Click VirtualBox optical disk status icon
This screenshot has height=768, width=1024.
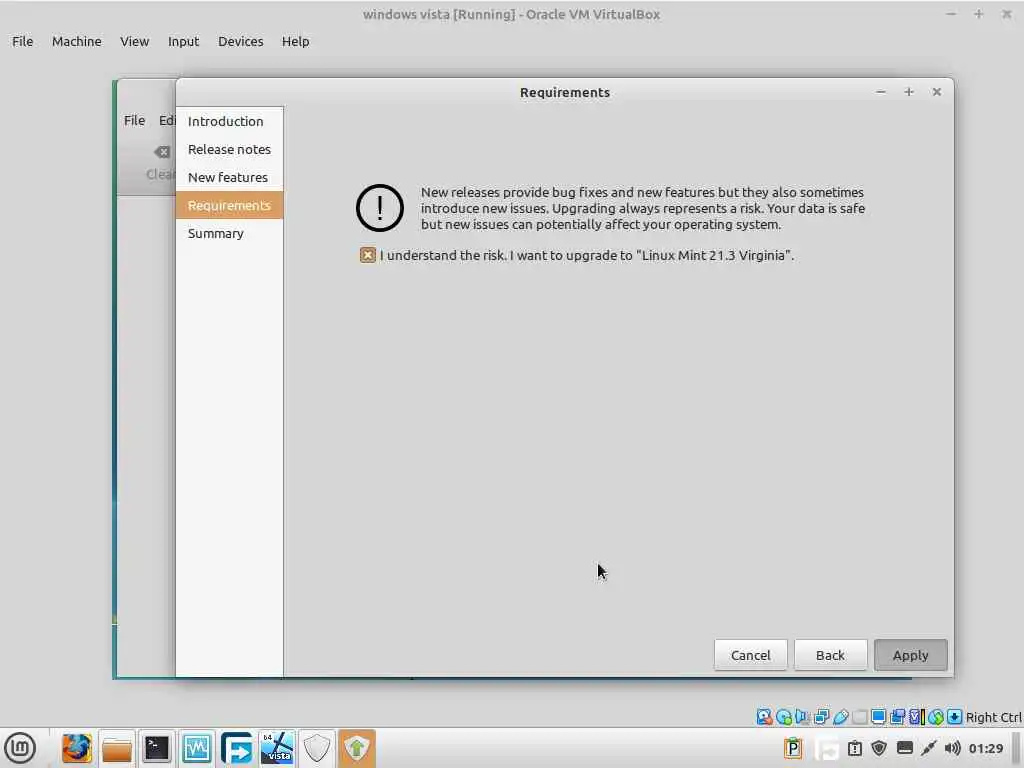coord(784,717)
